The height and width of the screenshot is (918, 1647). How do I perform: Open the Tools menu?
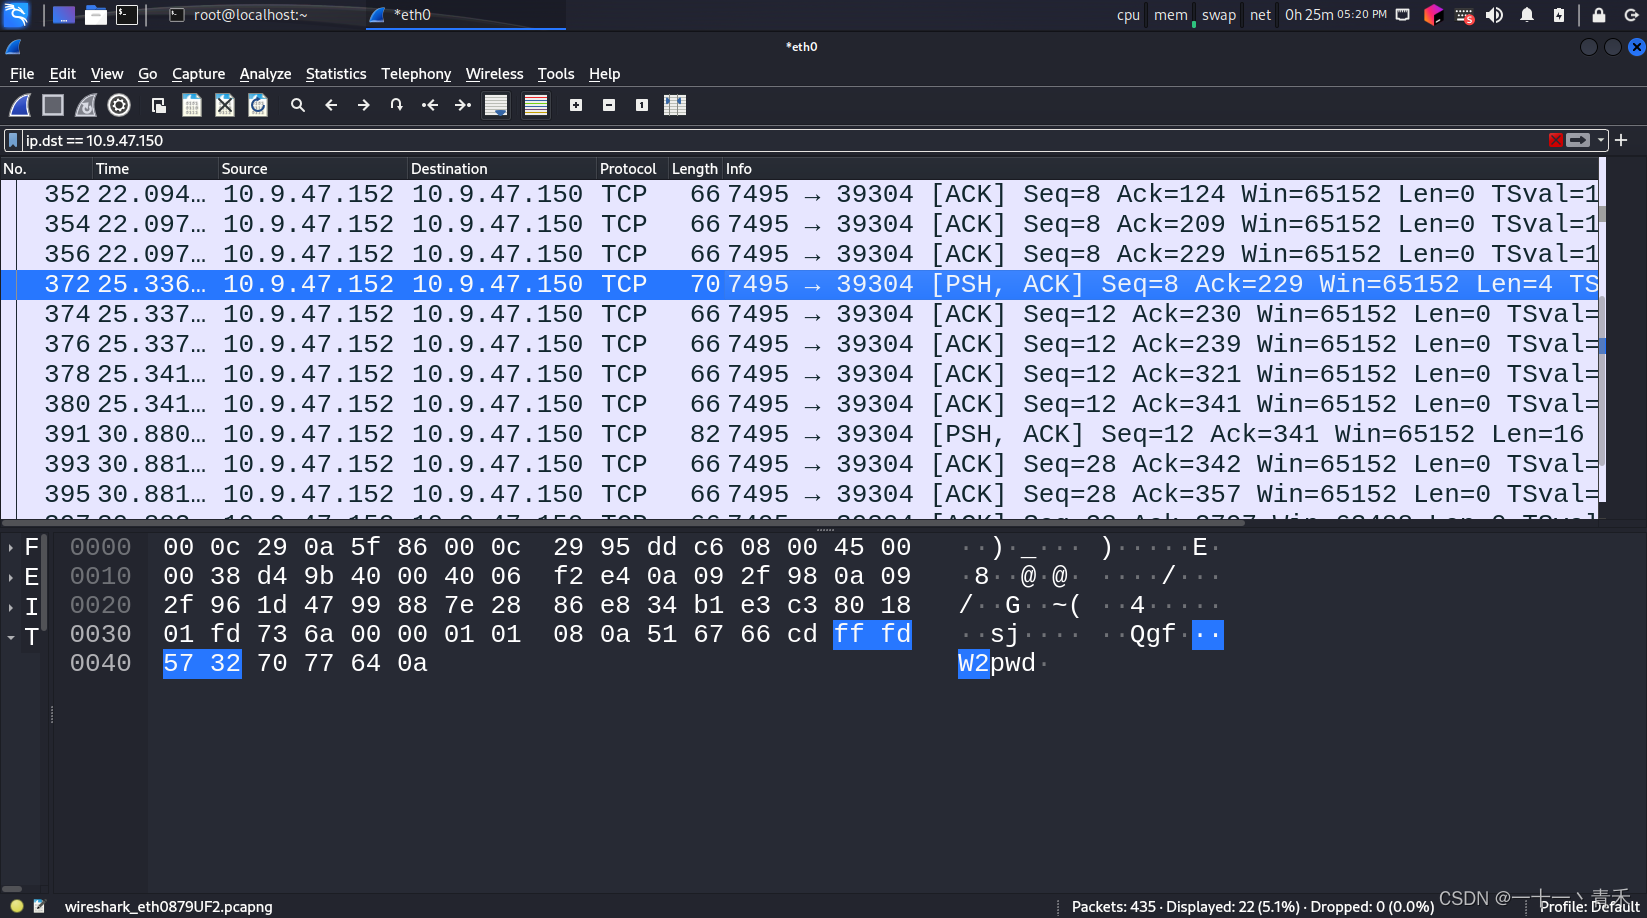point(556,74)
